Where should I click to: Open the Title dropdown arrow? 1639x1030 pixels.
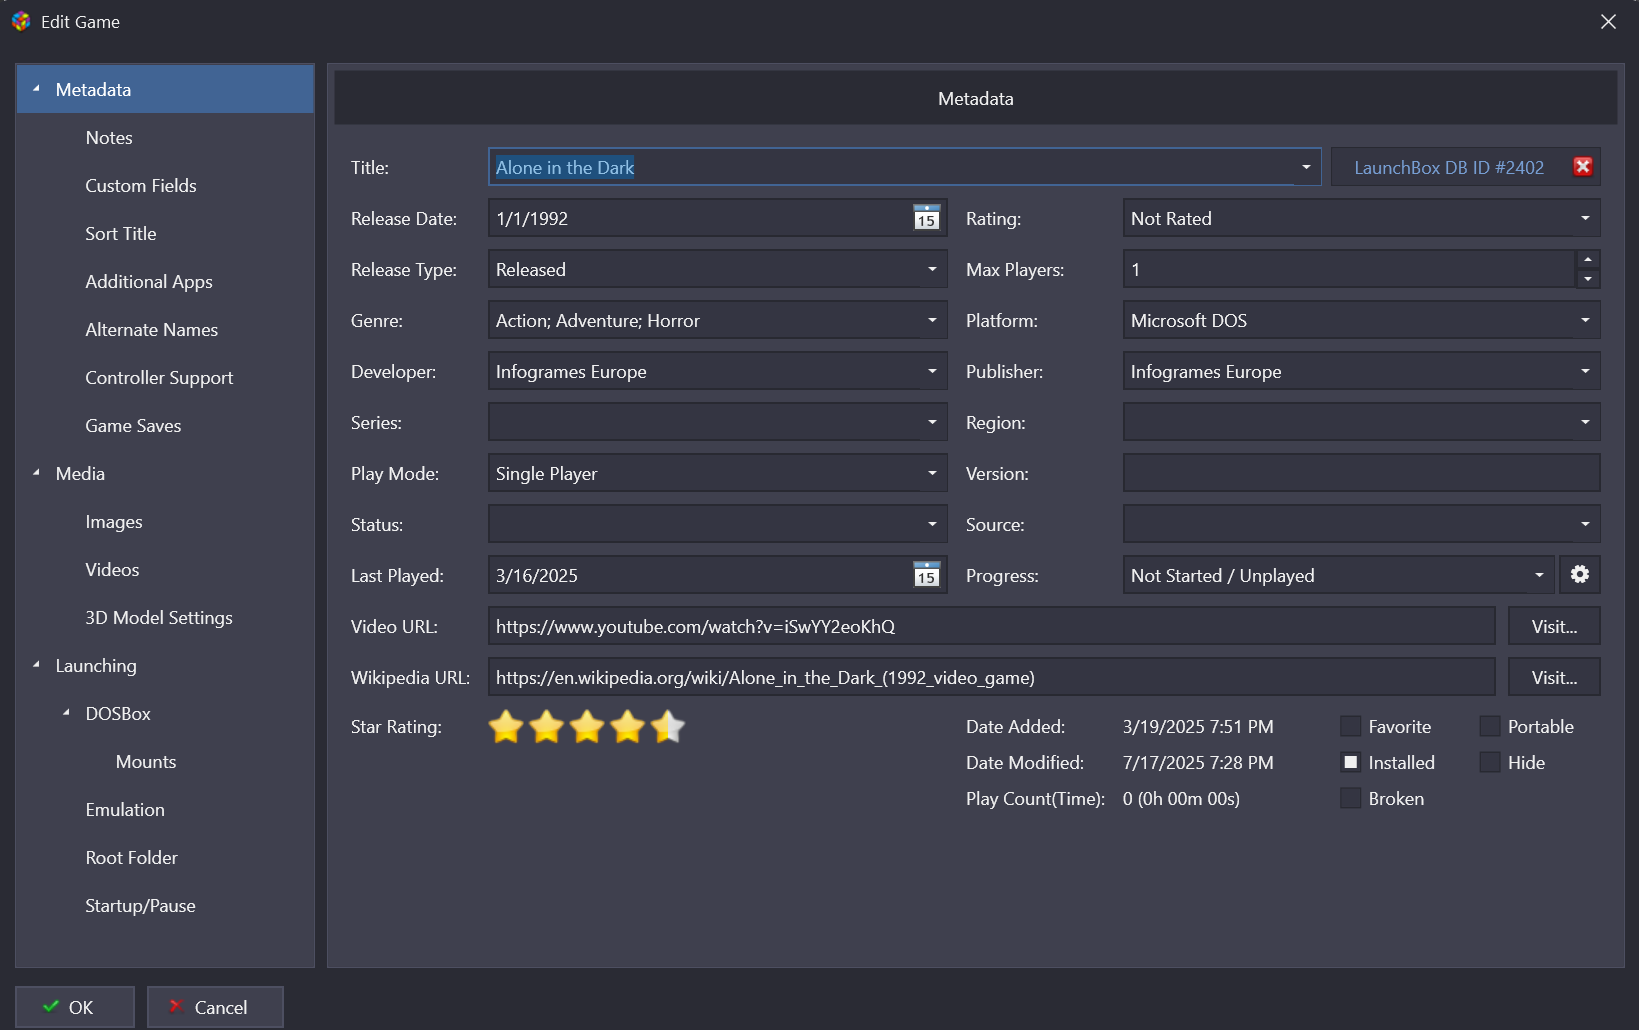(1306, 167)
